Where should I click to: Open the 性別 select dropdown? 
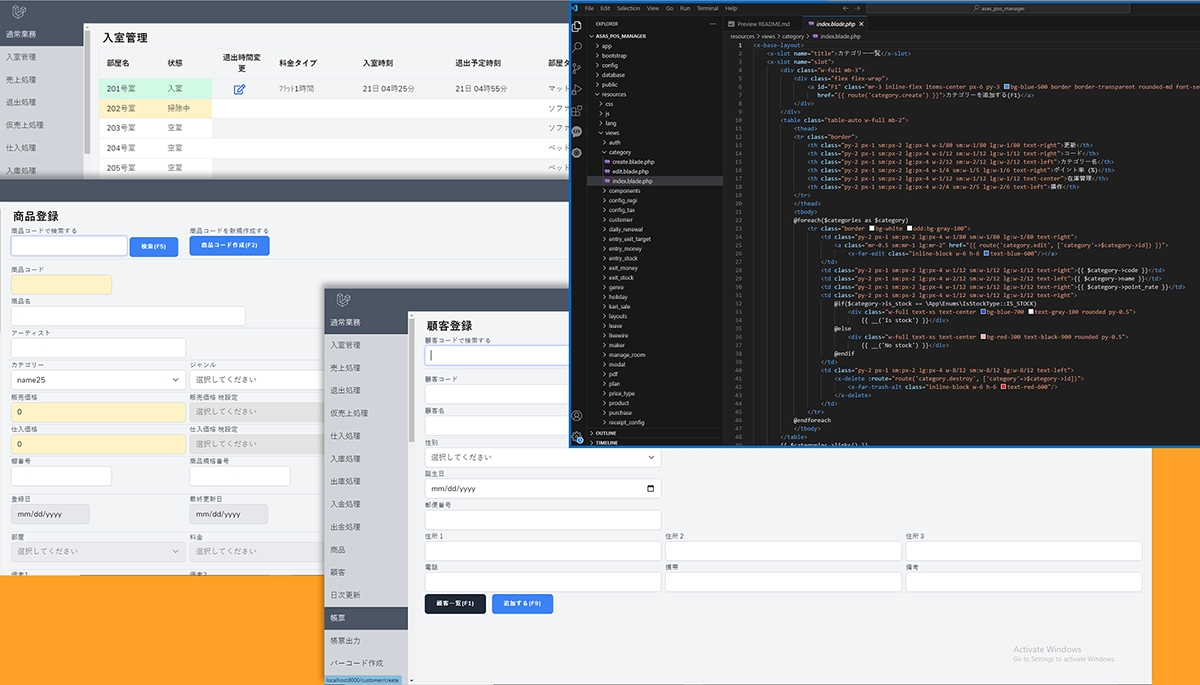click(x=542, y=457)
